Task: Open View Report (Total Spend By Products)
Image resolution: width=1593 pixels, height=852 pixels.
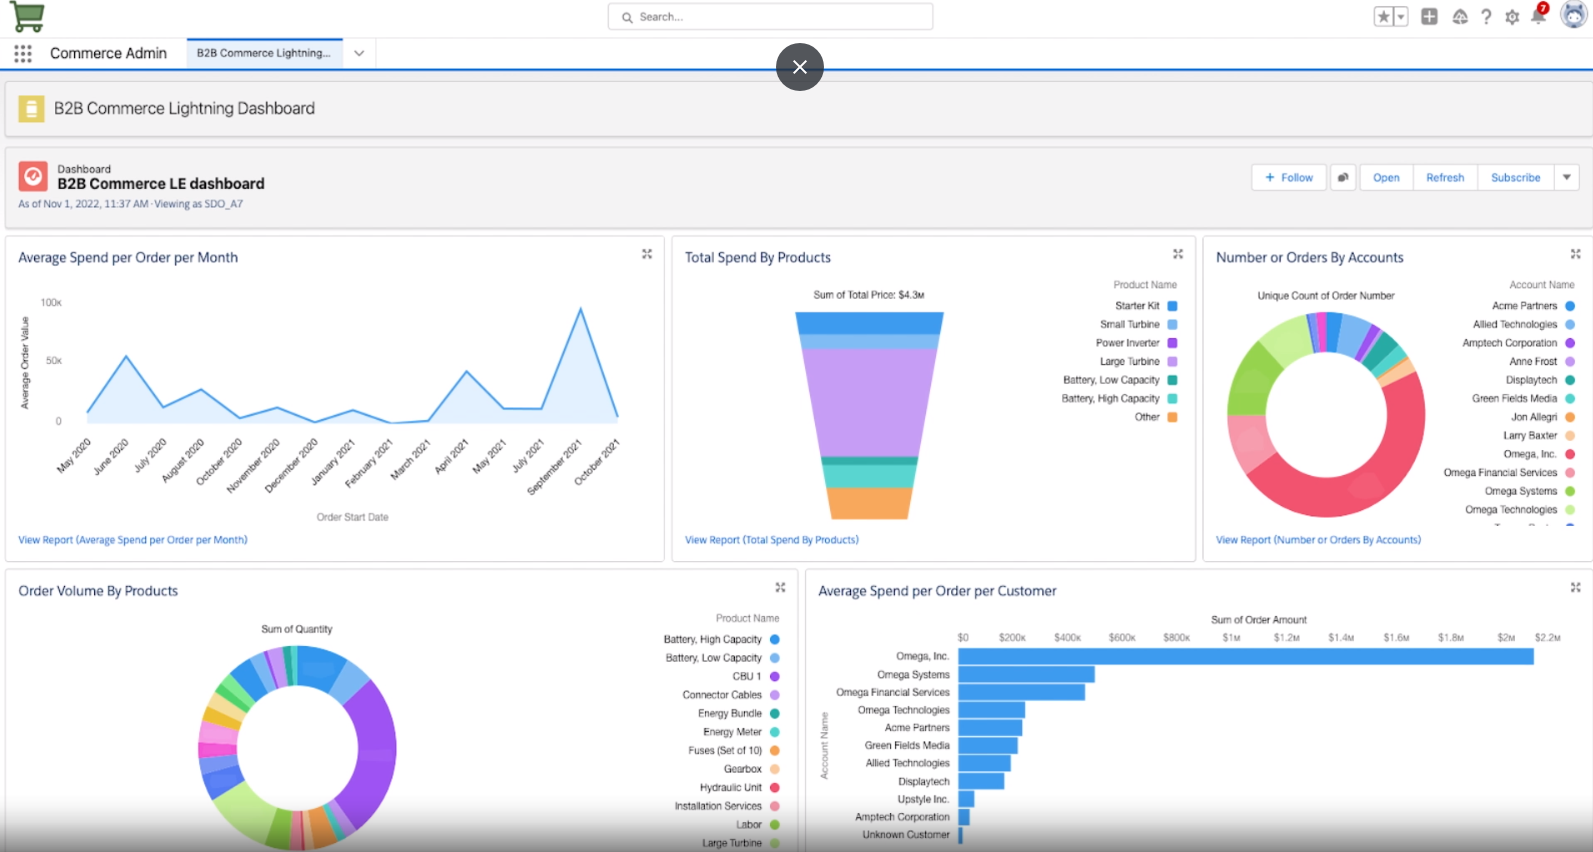Action: click(x=772, y=540)
